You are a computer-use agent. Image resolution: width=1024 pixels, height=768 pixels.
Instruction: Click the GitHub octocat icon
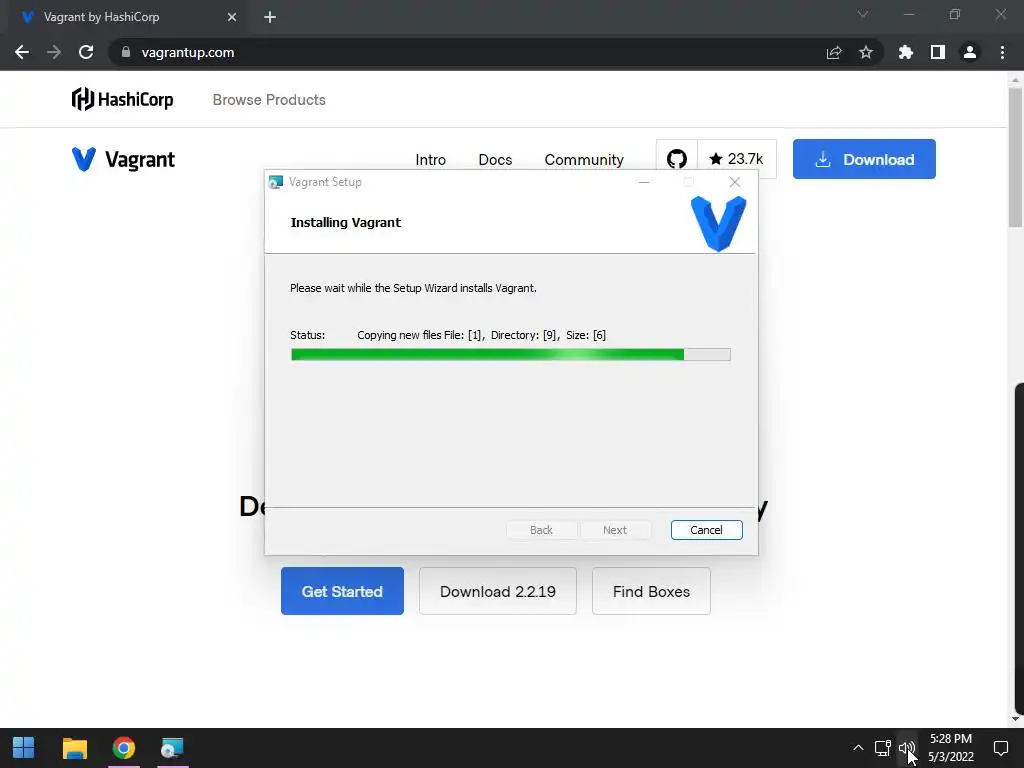pos(677,159)
